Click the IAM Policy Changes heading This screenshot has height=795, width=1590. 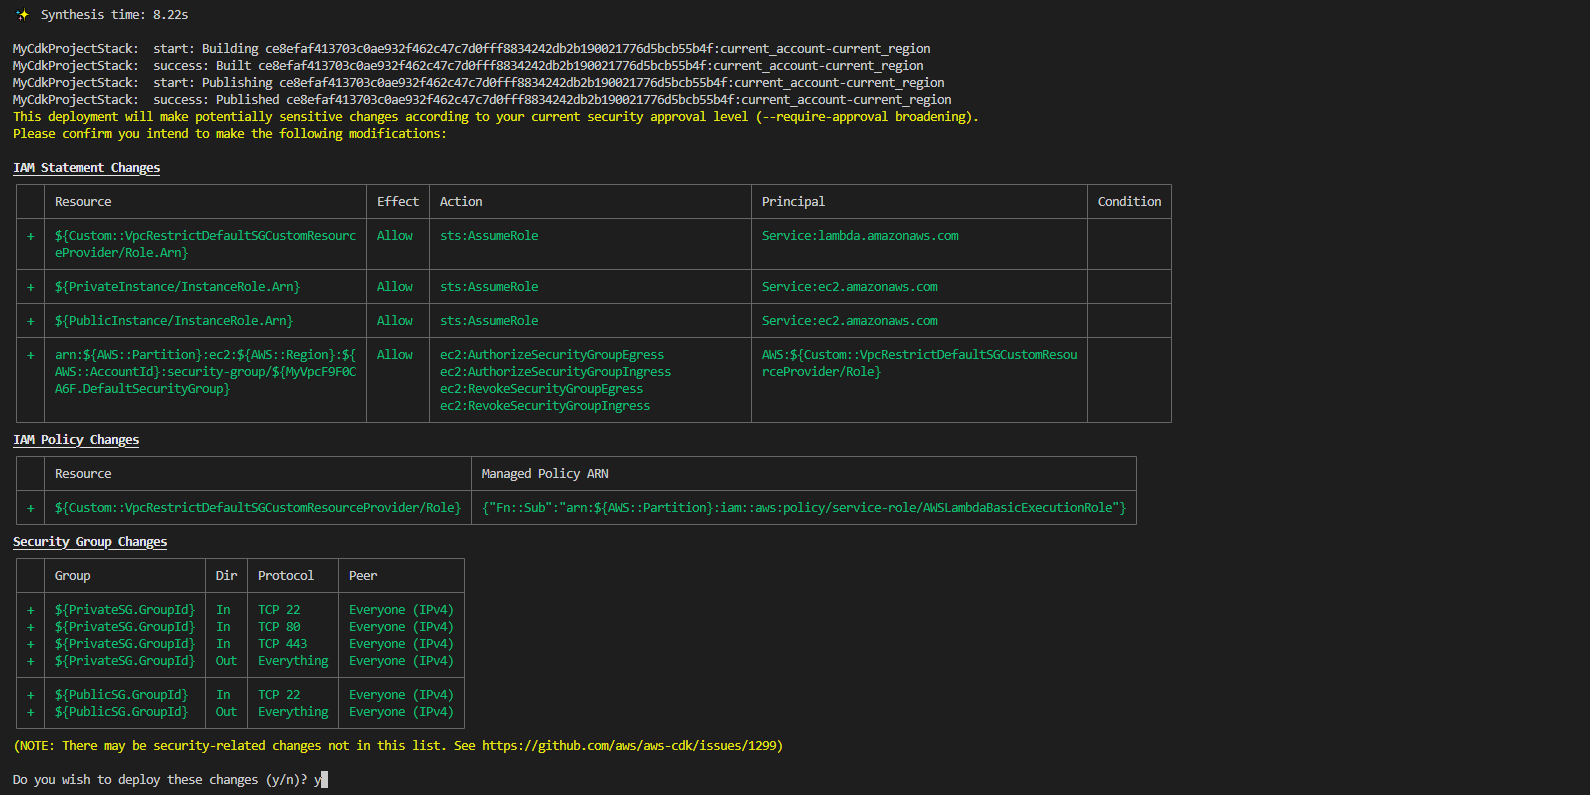pyautogui.click(x=76, y=440)
